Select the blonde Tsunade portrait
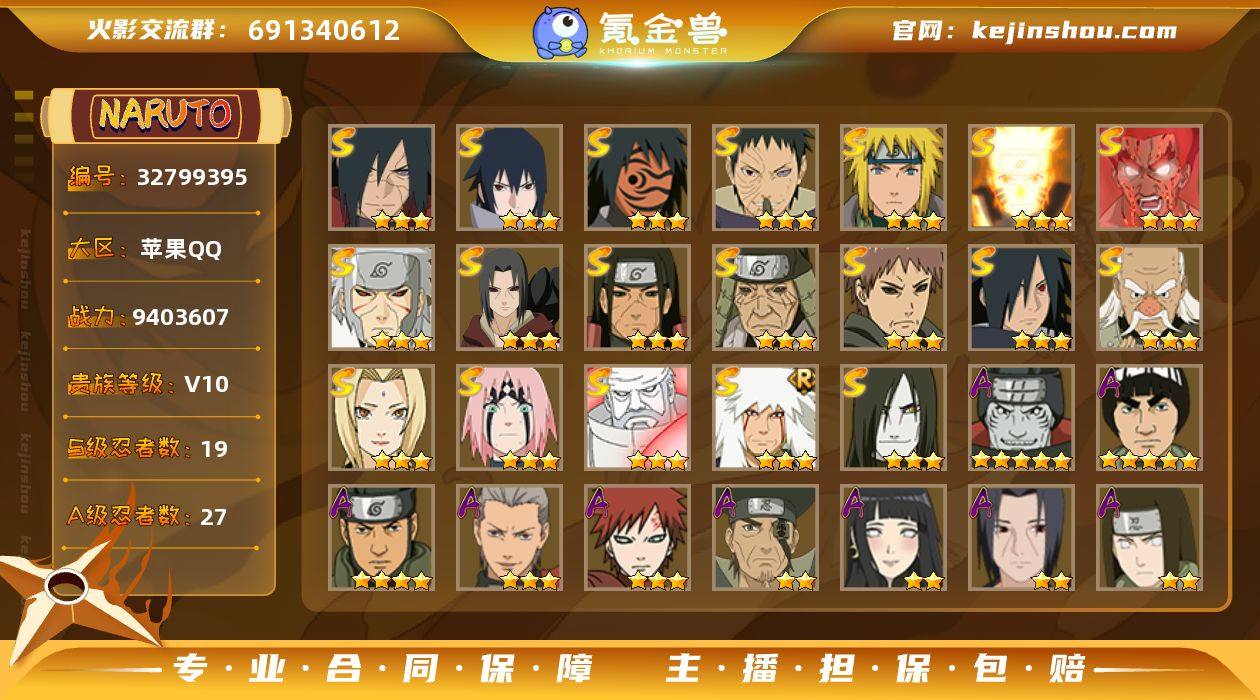This screenshot has height=700, width=1260. click(382, 418)
